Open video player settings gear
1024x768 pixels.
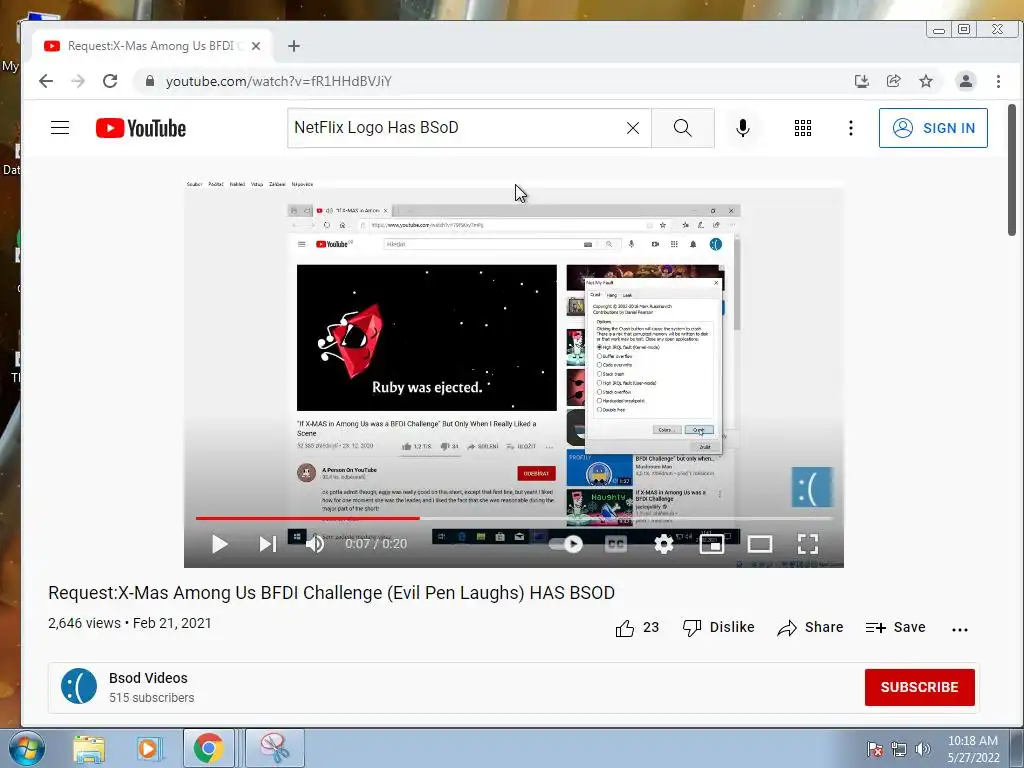664,544
